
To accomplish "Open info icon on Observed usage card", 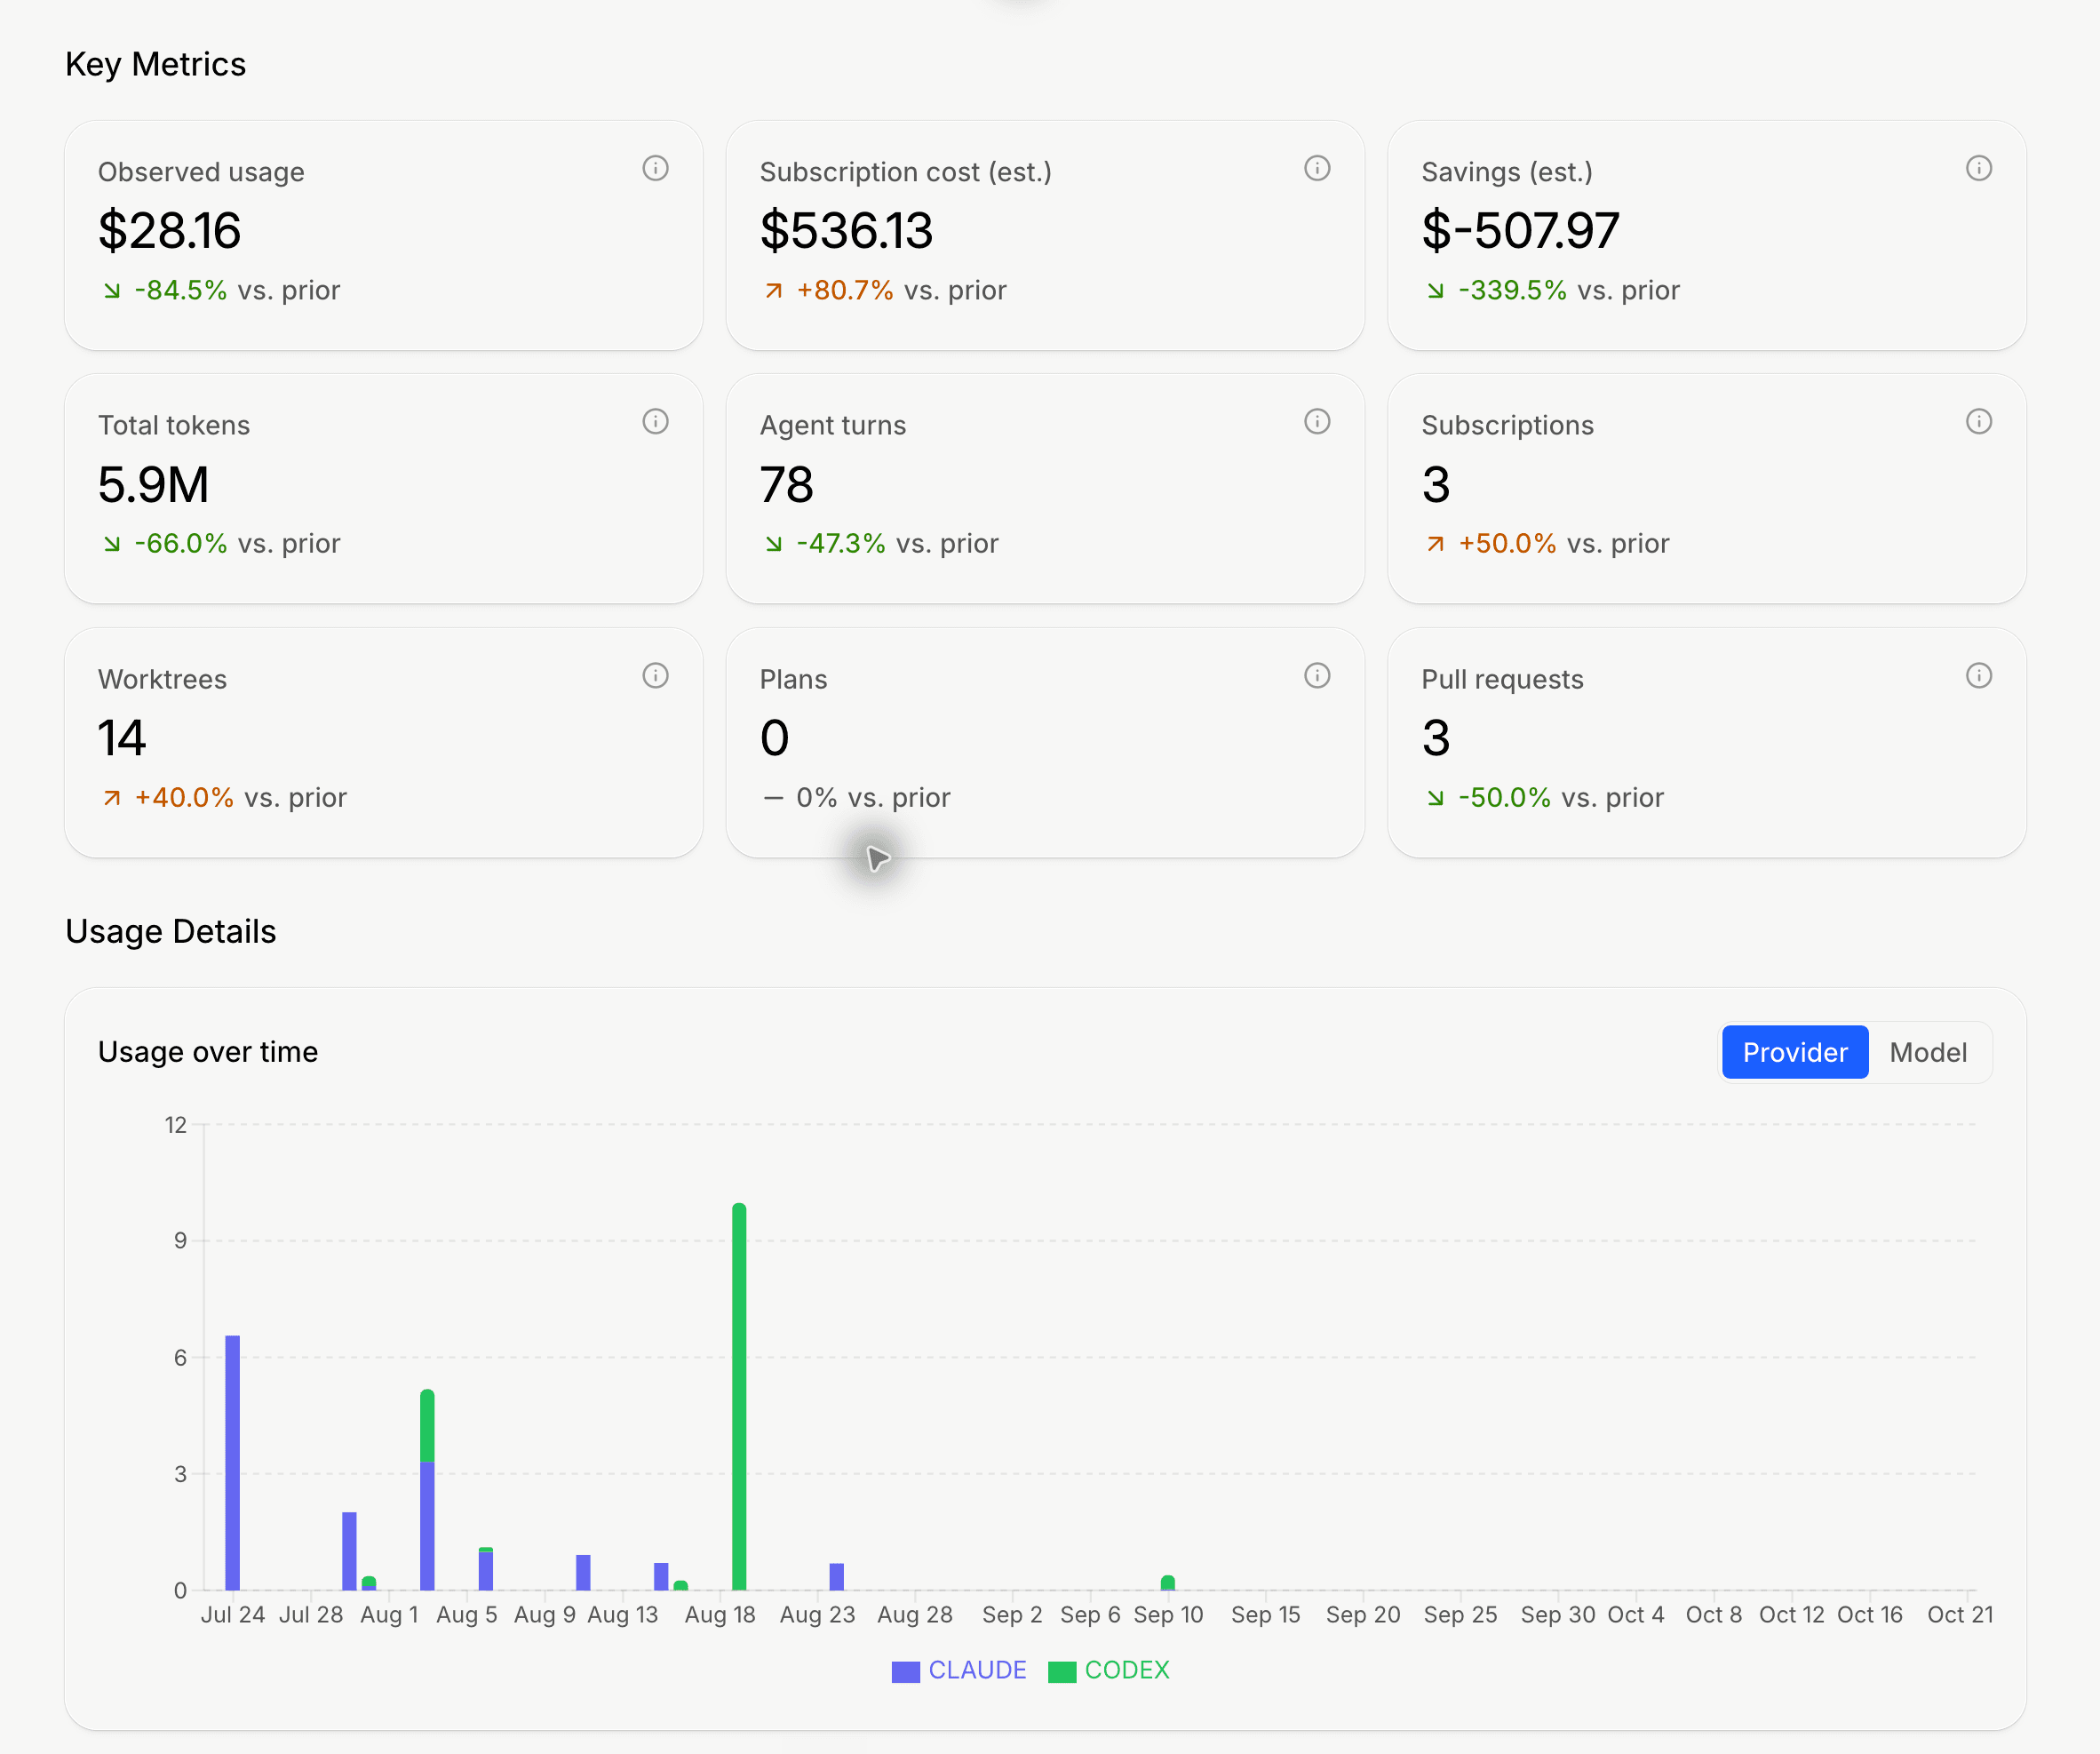I will [x=655, y=169].
